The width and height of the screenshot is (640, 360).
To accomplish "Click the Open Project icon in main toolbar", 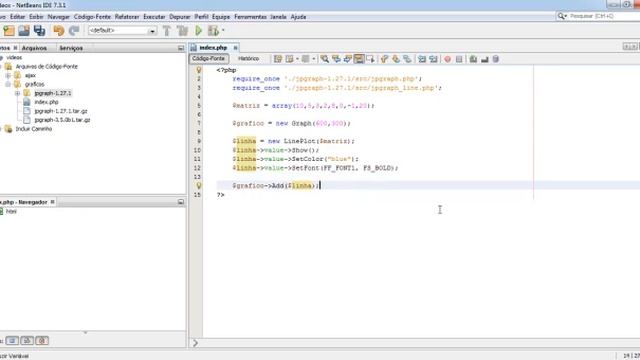I will (x=24, y=31).
